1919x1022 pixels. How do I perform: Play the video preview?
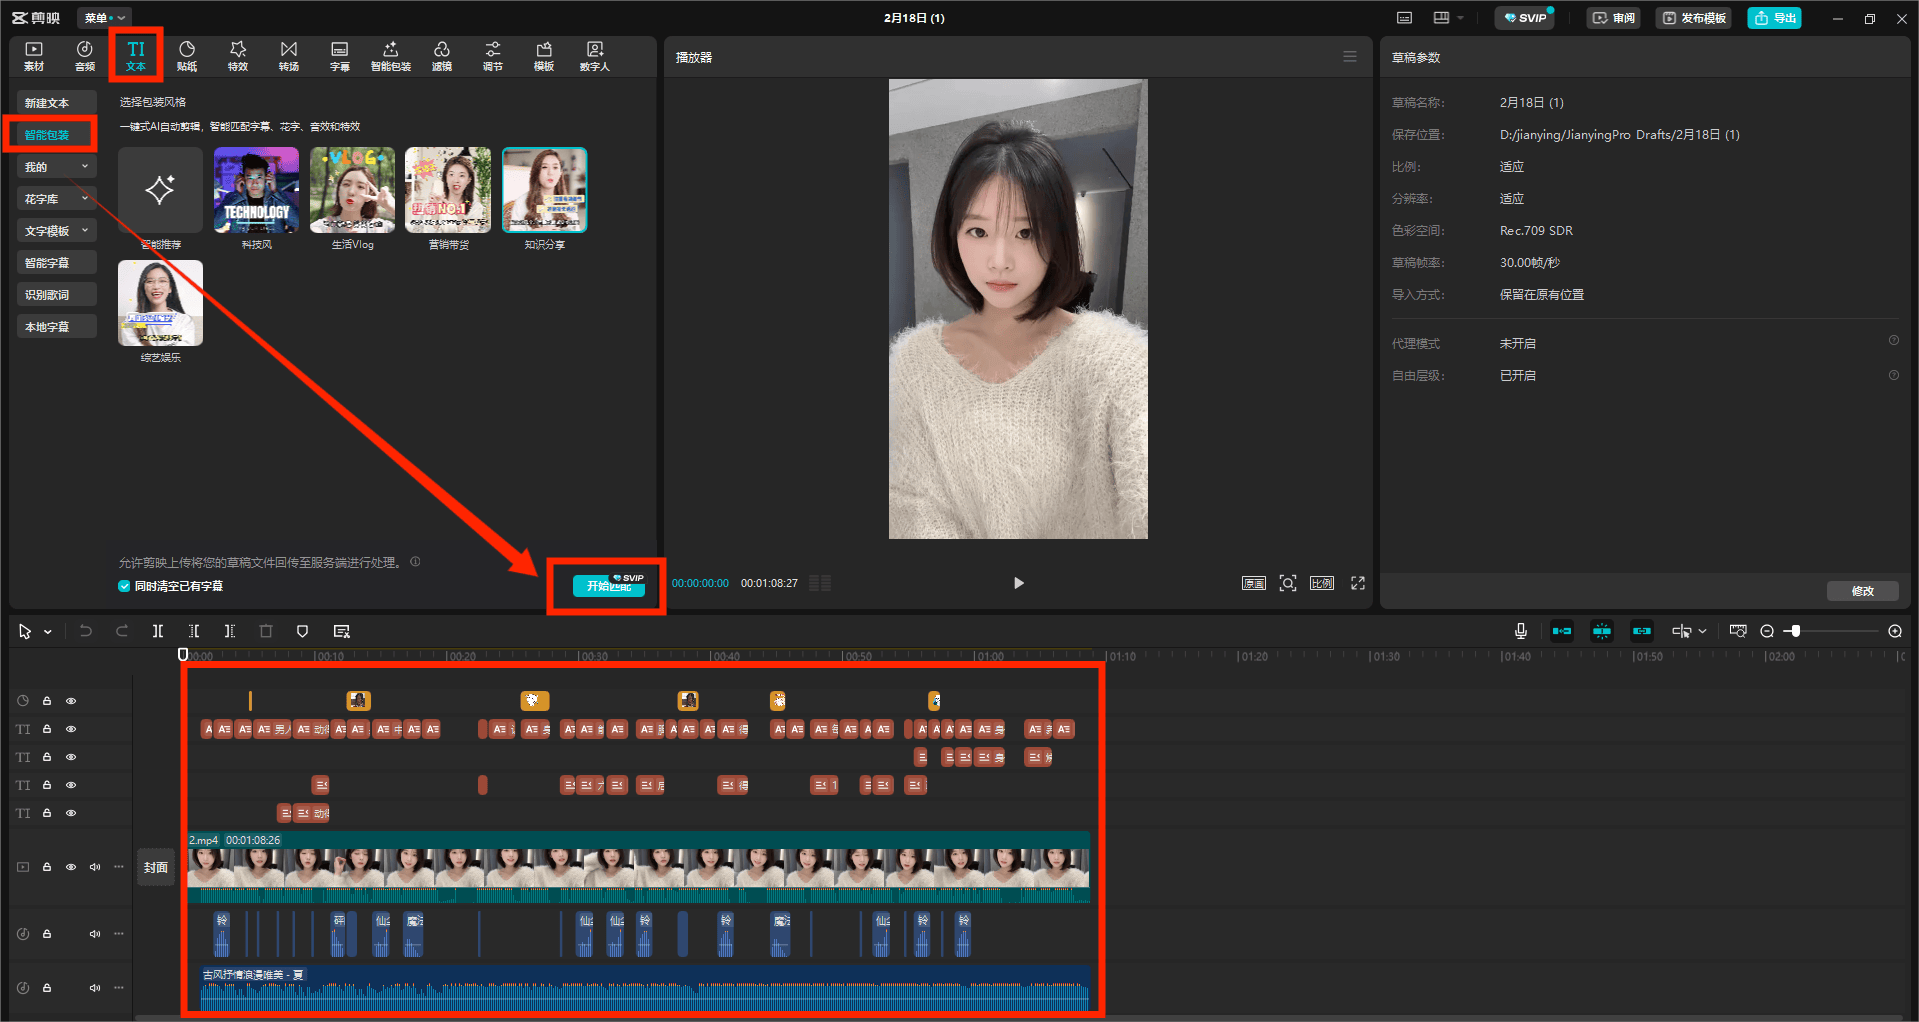[1018, 583]
